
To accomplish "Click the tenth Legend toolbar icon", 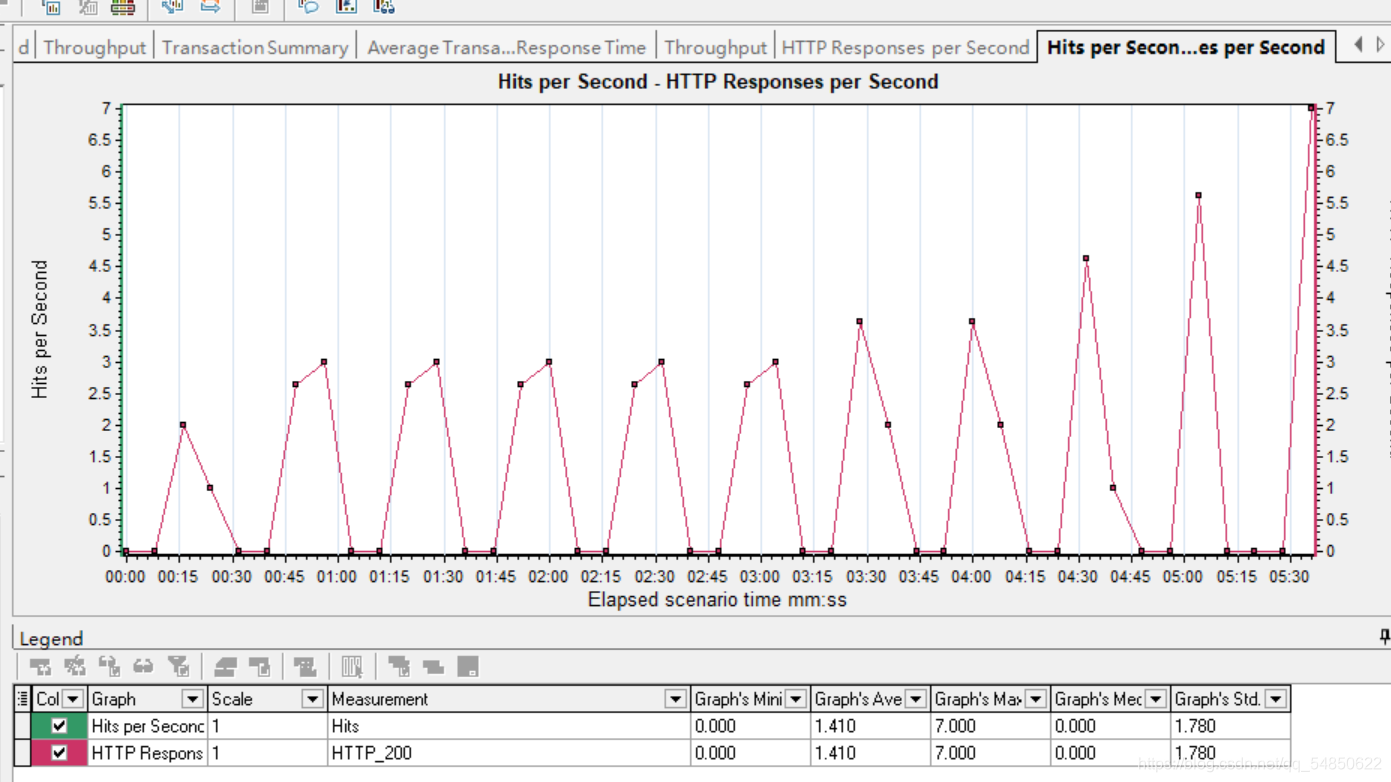I will [398, 666].
